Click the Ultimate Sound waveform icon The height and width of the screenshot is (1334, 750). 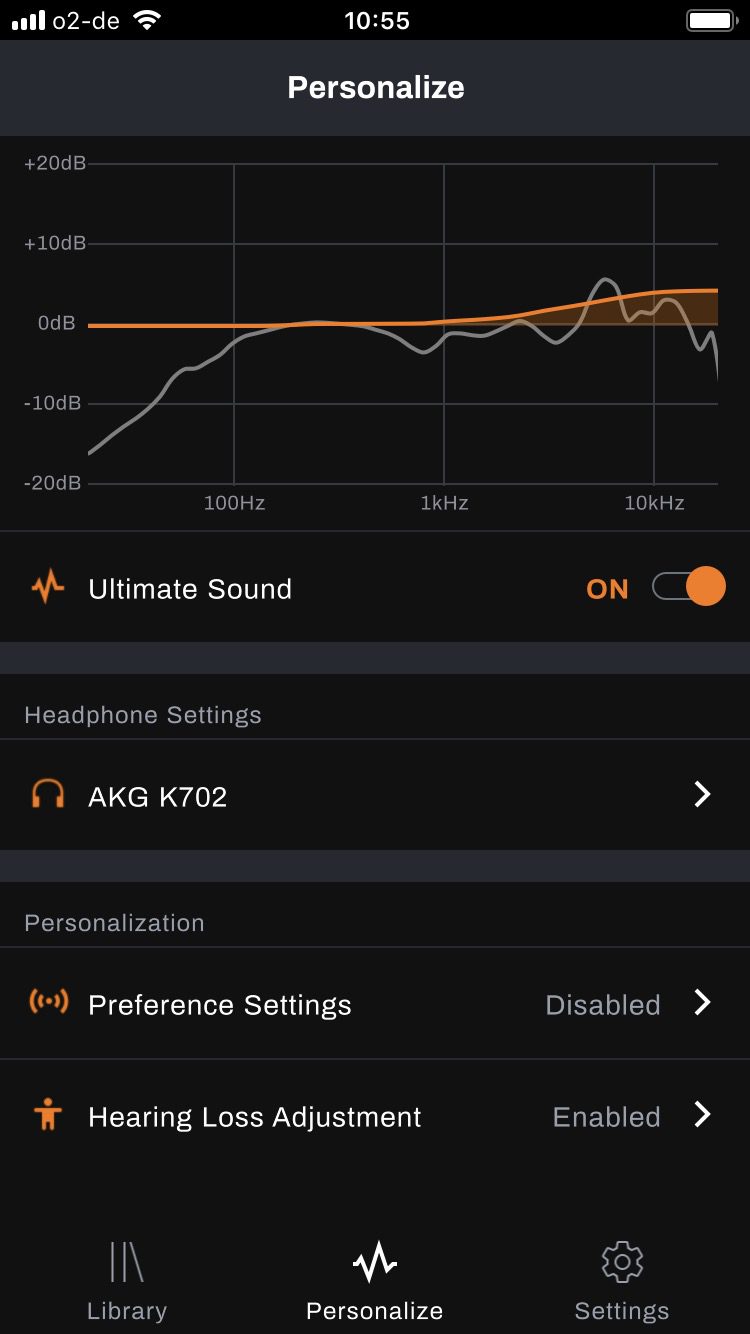(47, 588)
